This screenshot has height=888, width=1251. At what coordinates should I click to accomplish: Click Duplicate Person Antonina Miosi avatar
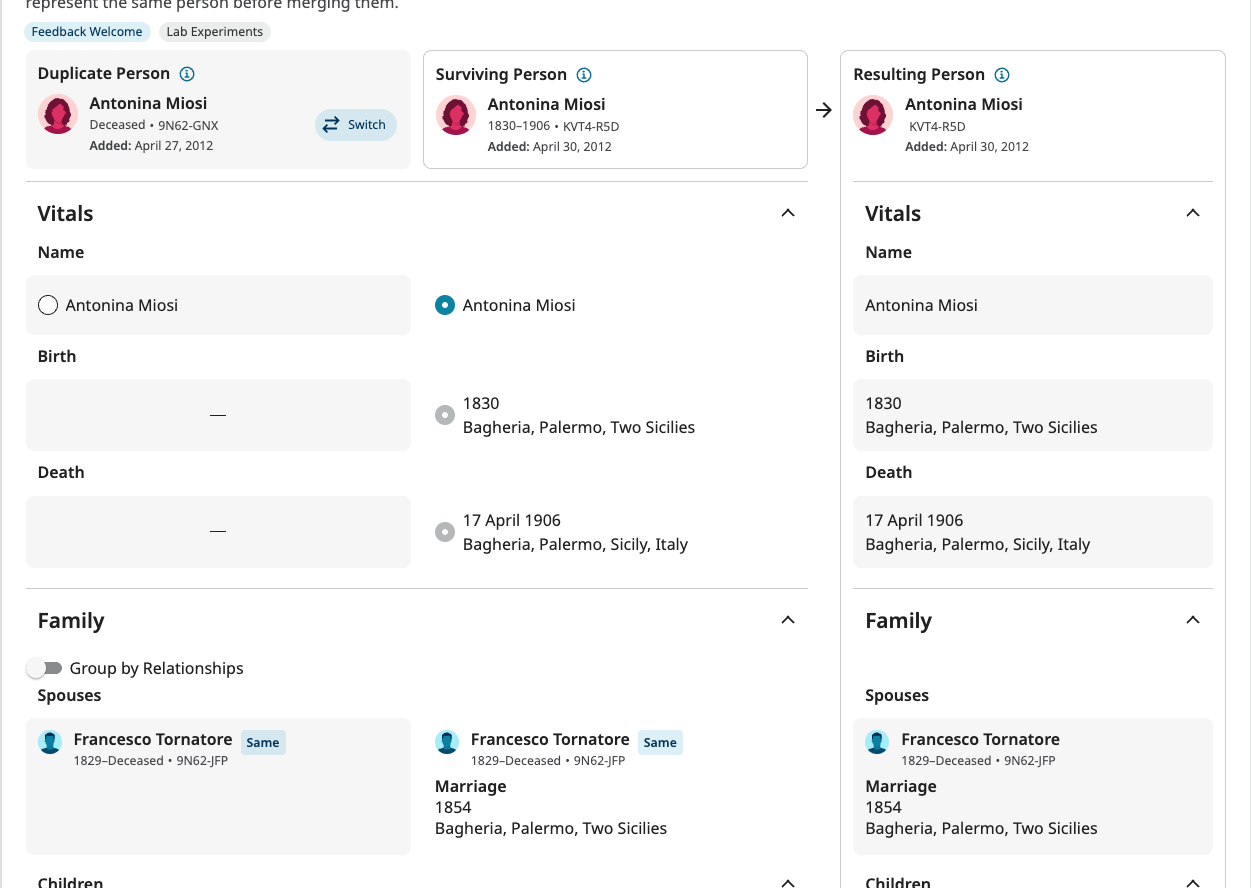[x=58, y=114]
